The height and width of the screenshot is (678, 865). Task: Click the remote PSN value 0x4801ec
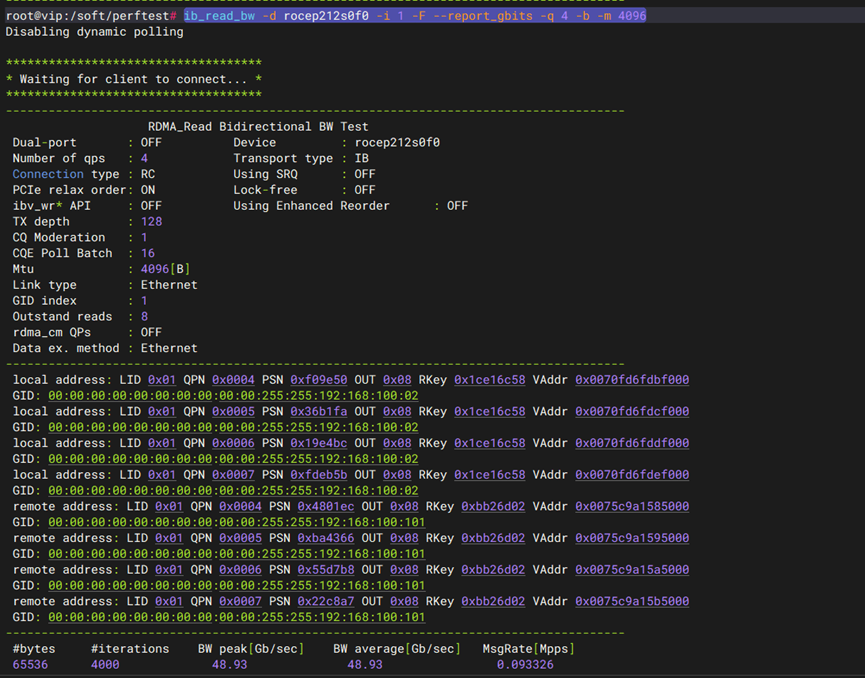point(325,507)
